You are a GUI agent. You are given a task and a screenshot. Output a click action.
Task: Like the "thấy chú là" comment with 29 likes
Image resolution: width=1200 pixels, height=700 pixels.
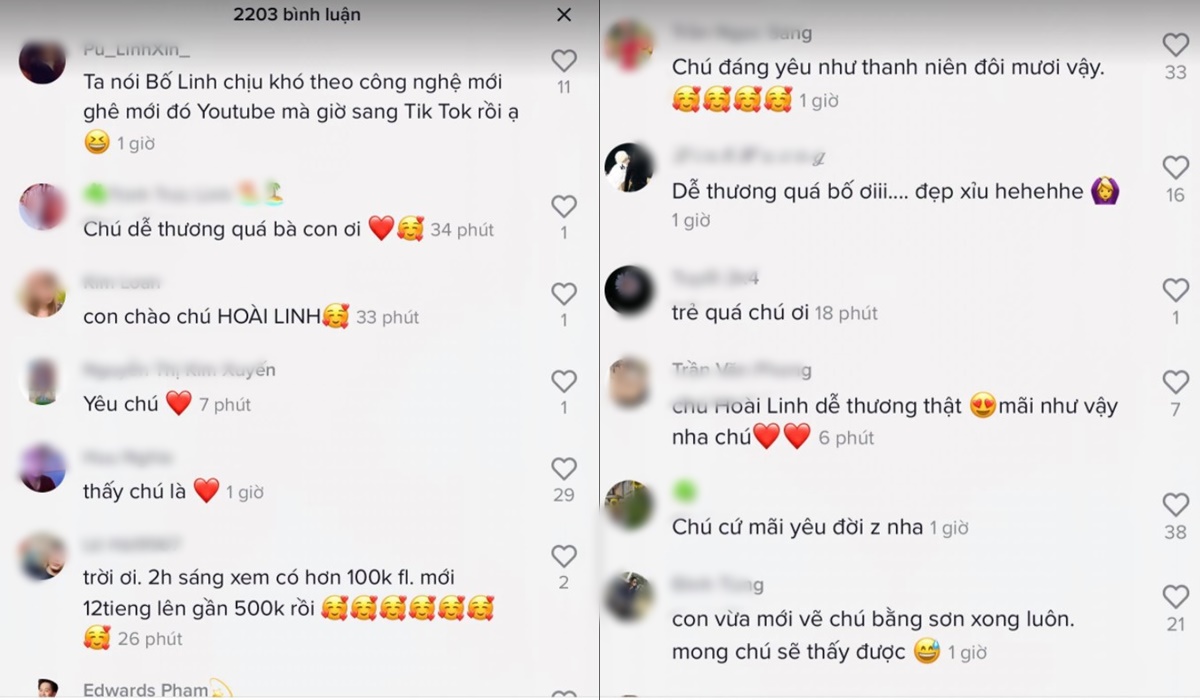(x=564, y=468)
